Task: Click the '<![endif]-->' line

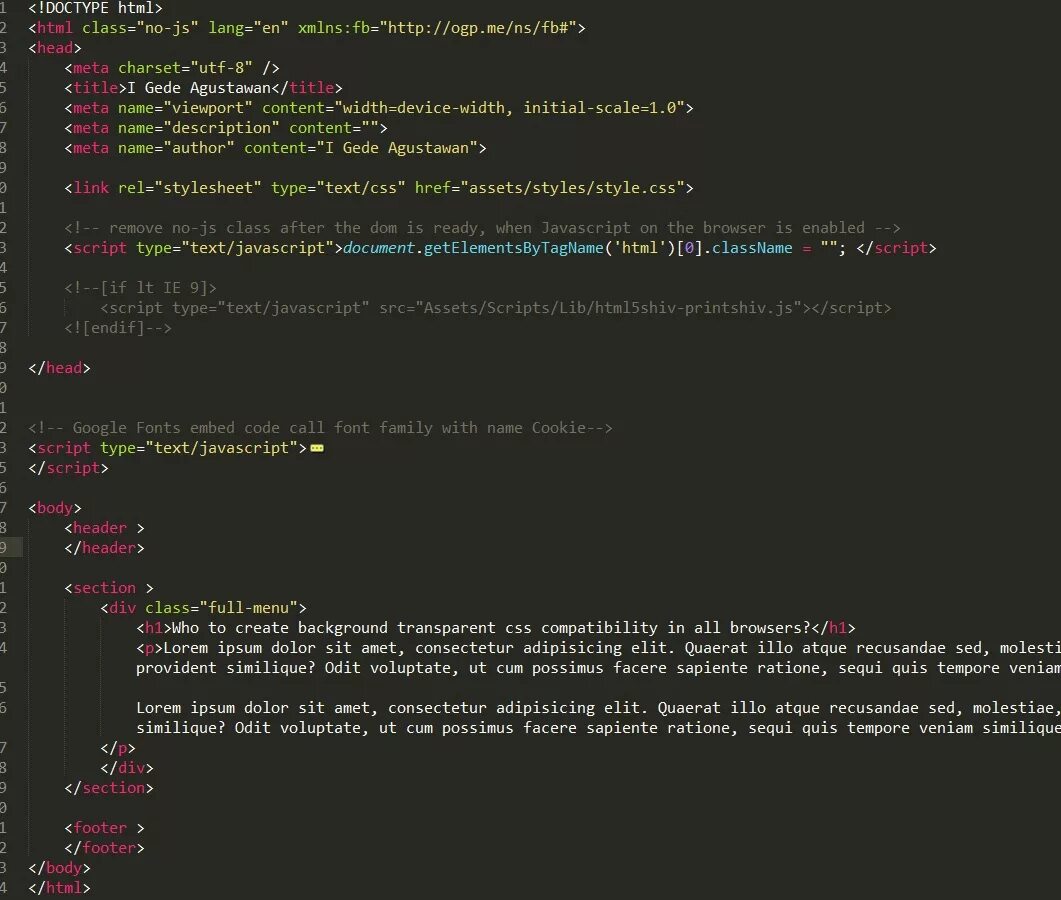Action: (118, 328)
